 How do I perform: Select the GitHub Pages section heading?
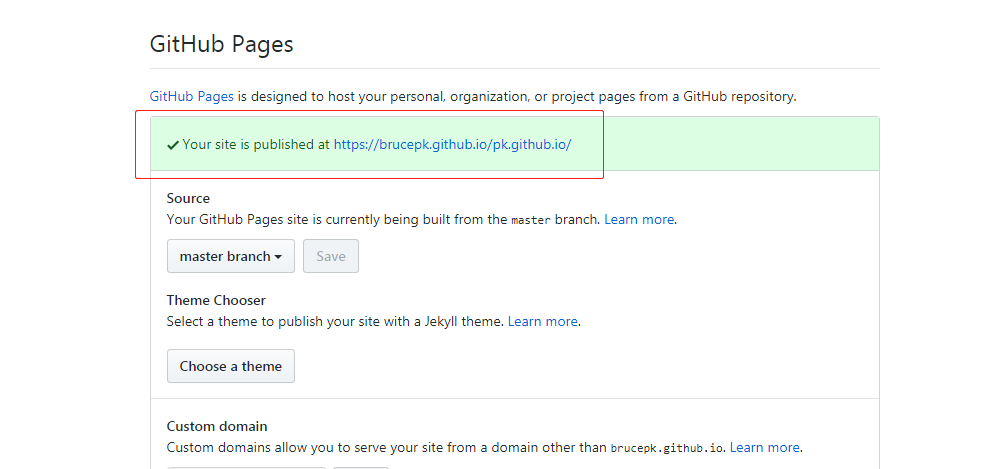(x=221, y=44)
